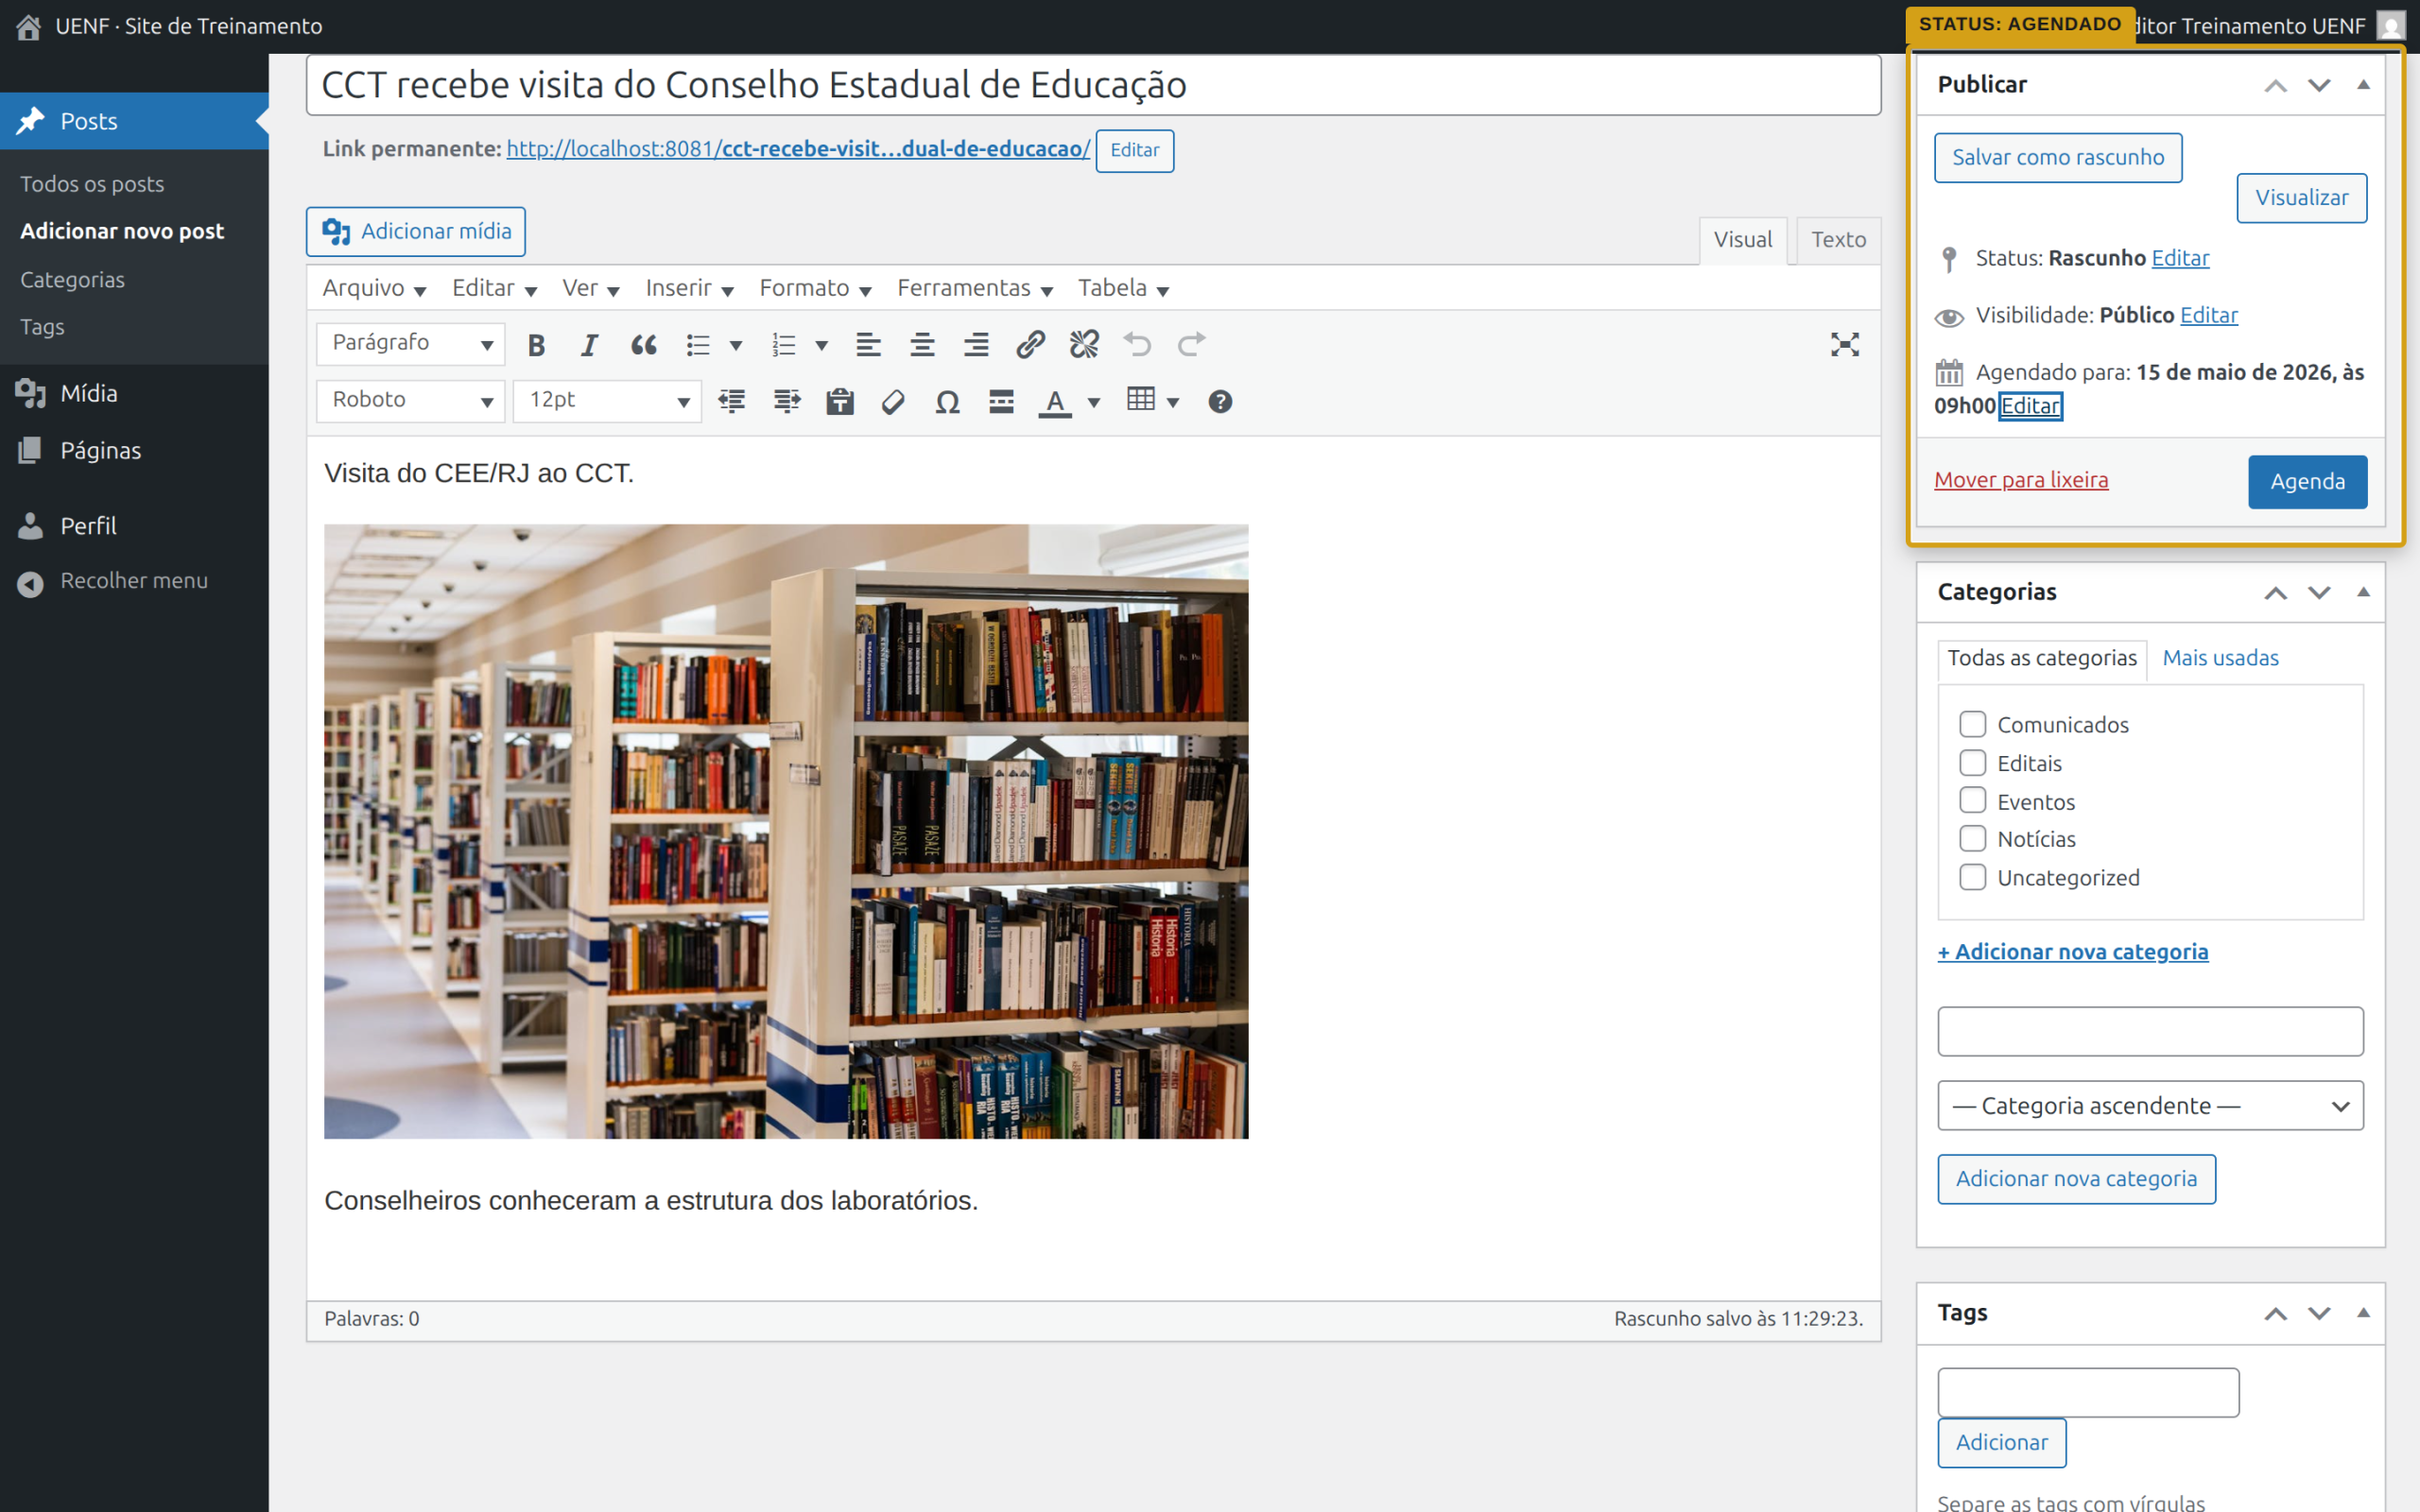The width and height of the screenshot is (2420, 1512).
Task: Click the remove link icon
Action: tap(1084, 345)
